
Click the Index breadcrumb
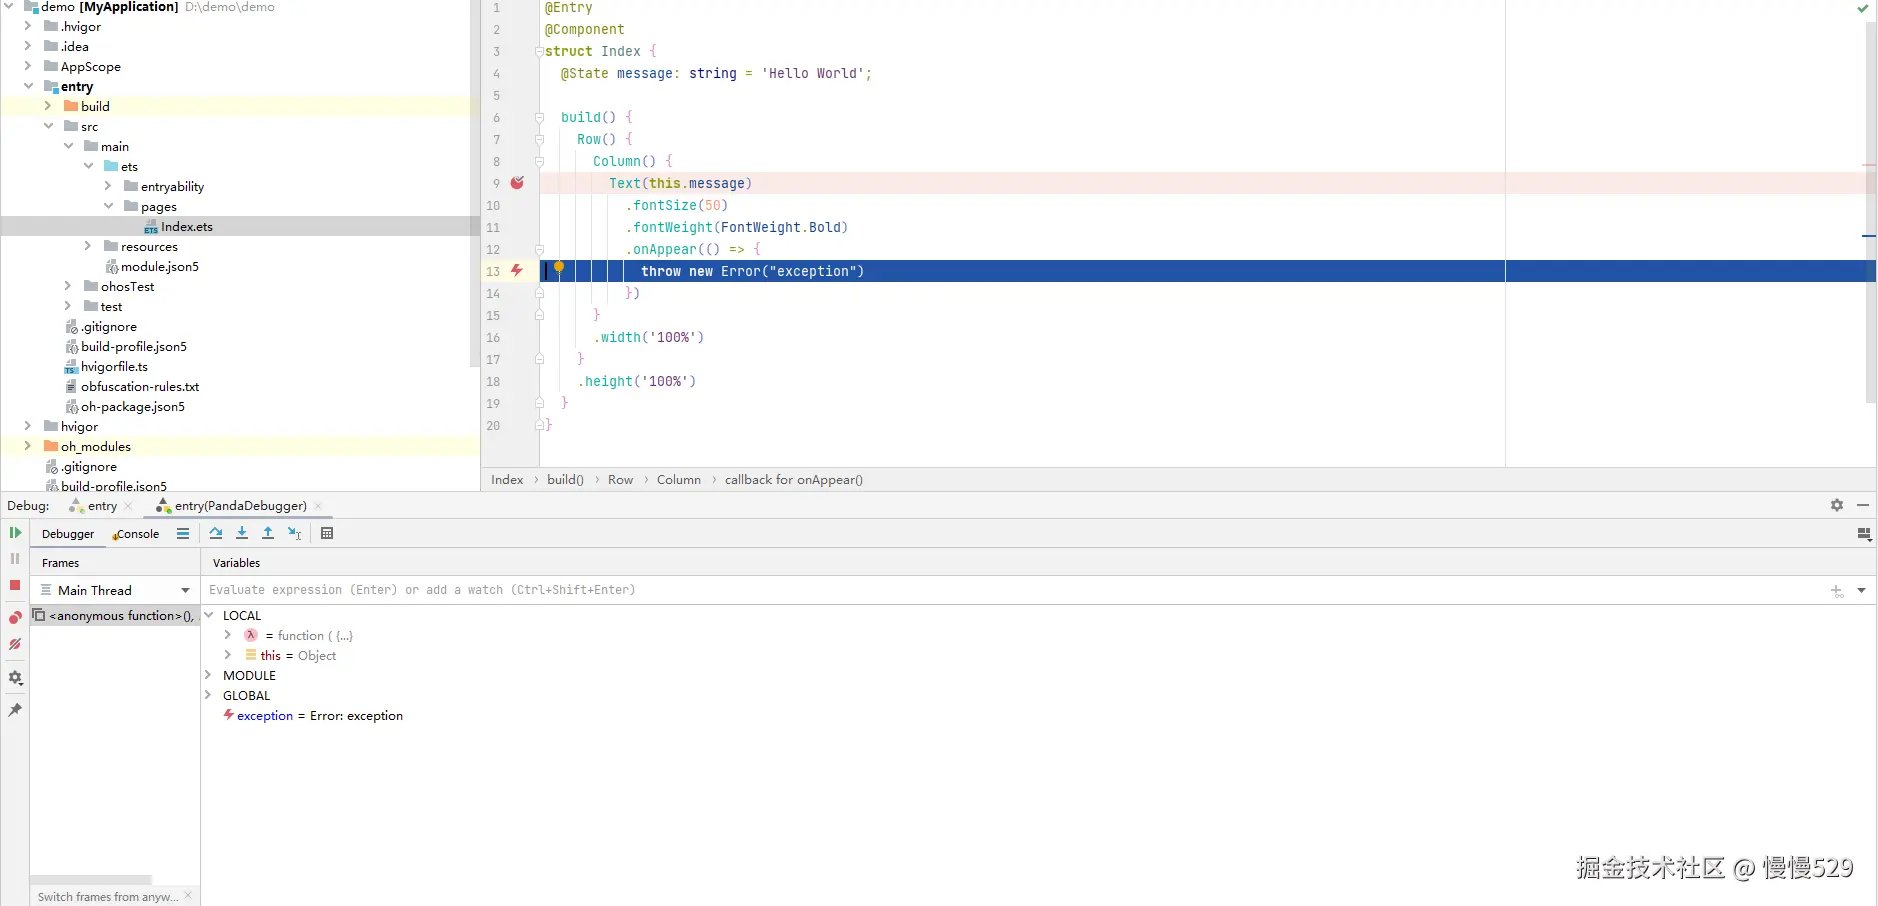click(x=507, y=480)
